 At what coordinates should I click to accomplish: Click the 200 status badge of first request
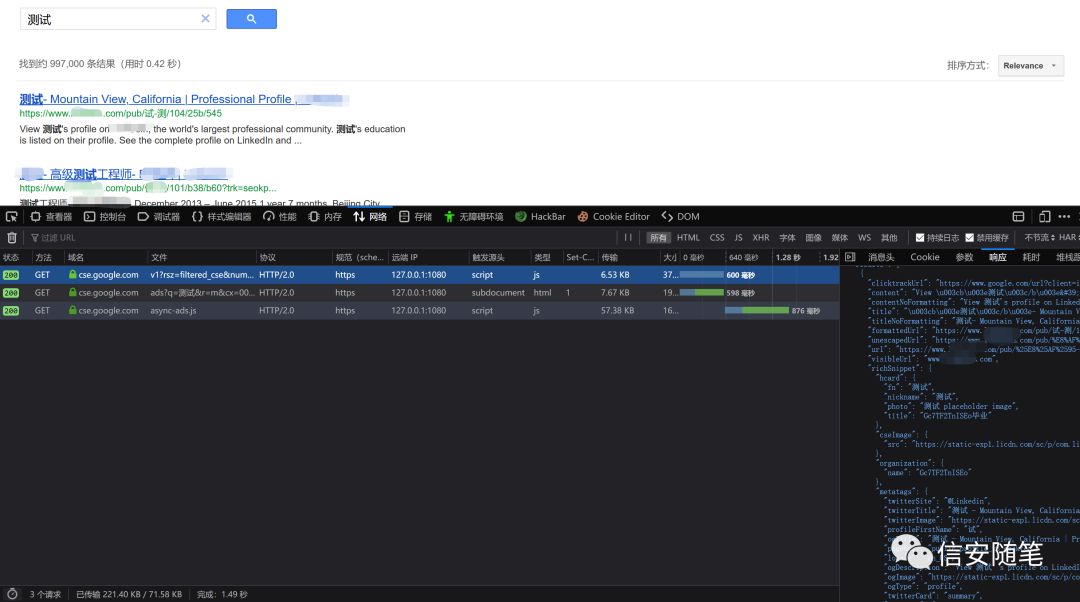pyautogui.click(x=11, y=276)
